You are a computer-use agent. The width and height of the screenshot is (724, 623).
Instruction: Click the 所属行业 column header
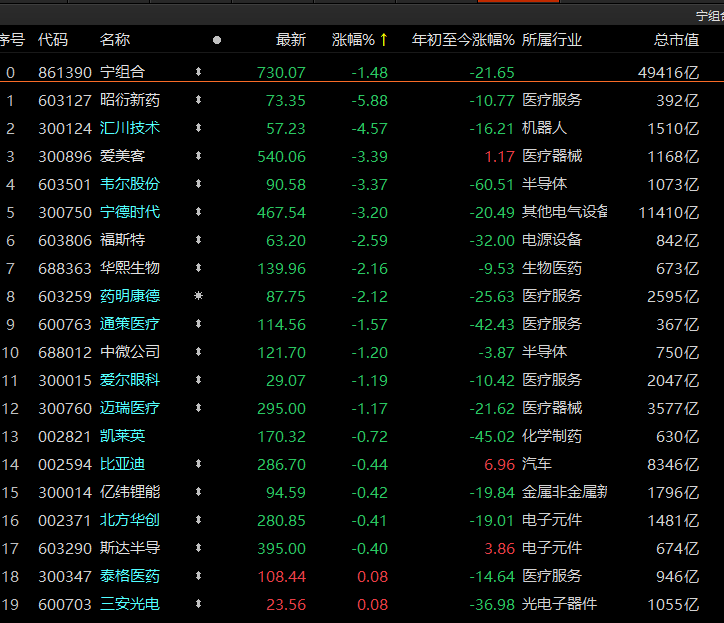click(552, 40)
